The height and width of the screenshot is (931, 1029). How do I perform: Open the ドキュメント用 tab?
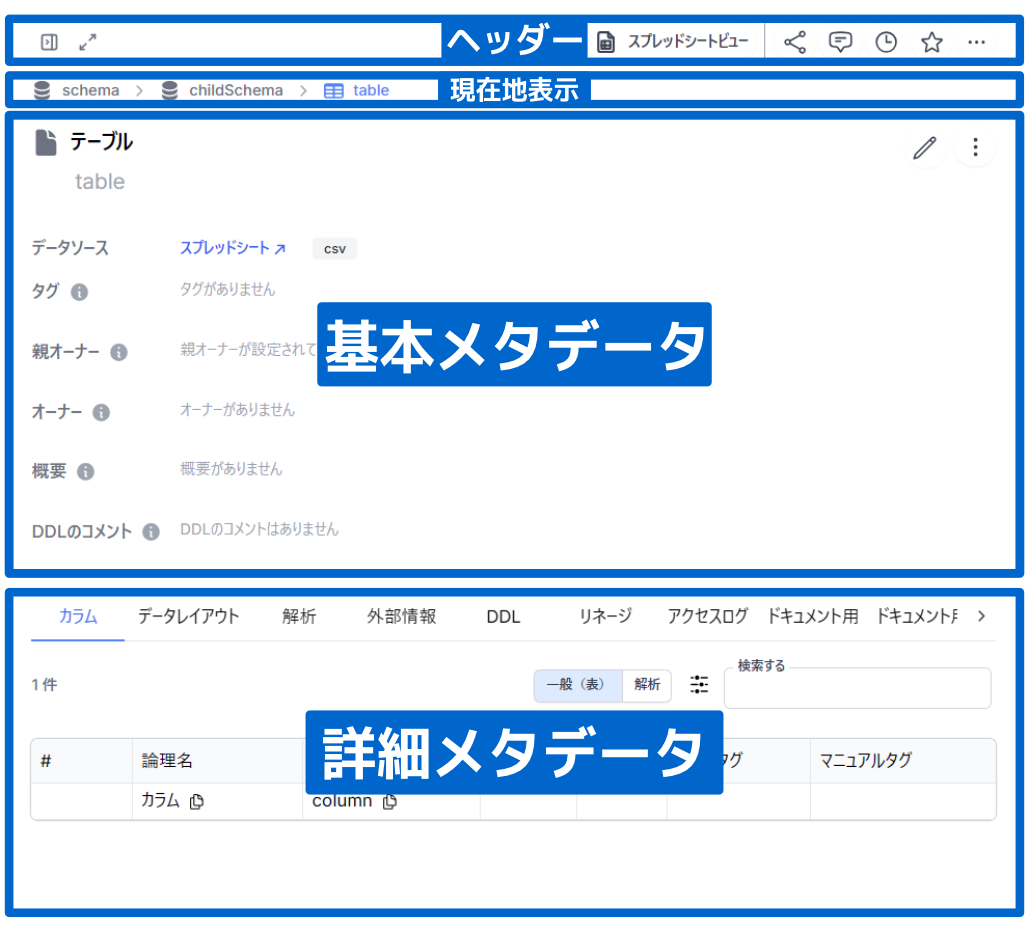click(812, 617)
